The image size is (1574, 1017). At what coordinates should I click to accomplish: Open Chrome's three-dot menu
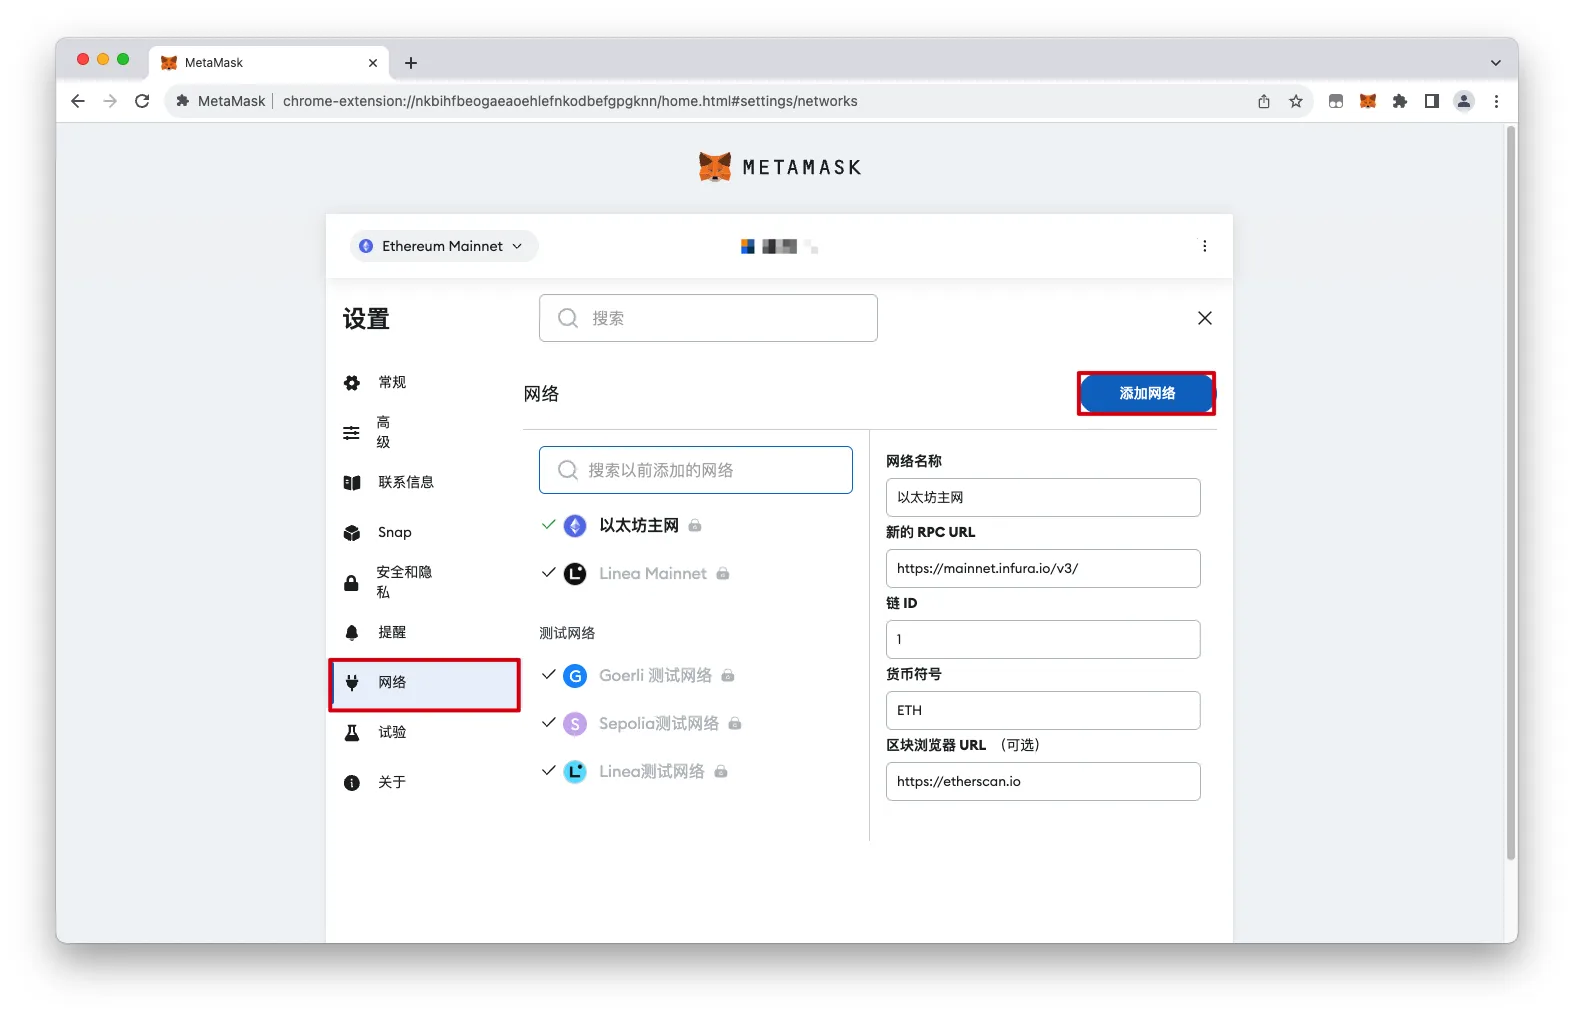[x=1496, y=101]
